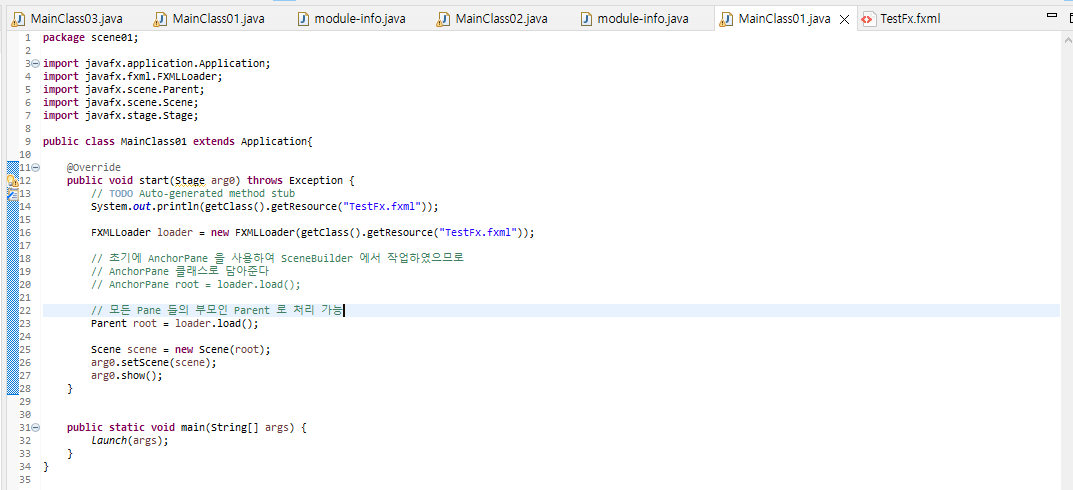The width and height of the screenshot is (1073, 490).
Task: Close the active MainClass01.java tab with X
Action: click(x=844, y=20)
